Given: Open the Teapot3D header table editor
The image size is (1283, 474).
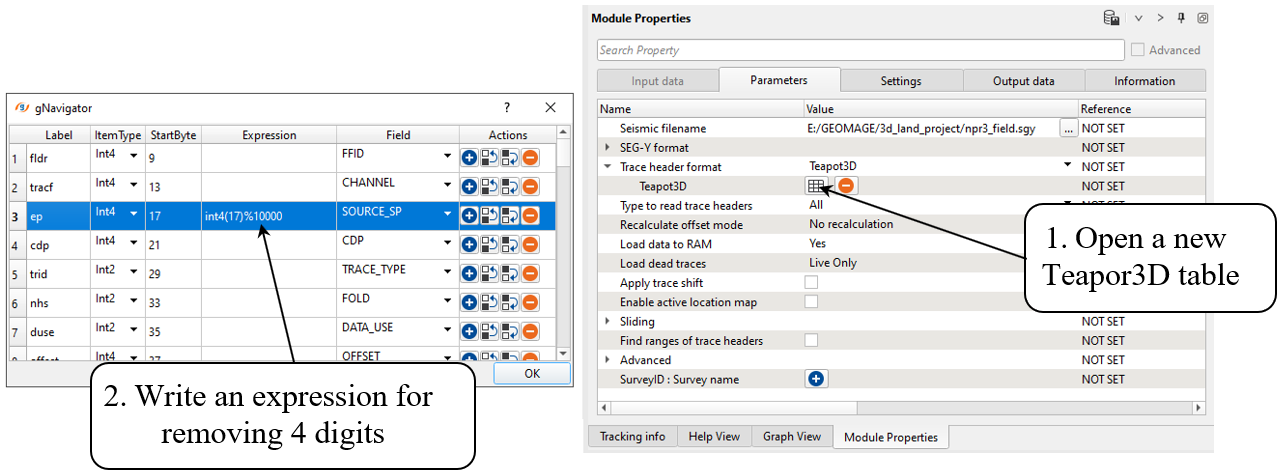Looking at the screenshot, I should (816, 186).
